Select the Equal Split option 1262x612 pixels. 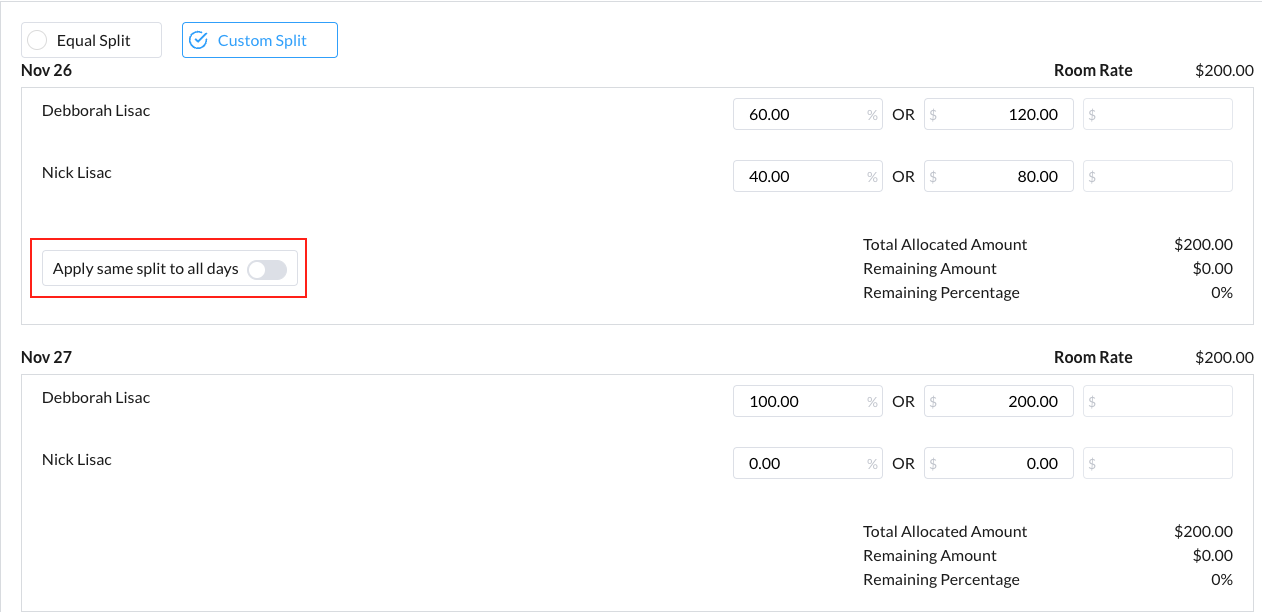pyautogui.click(x=91, y=41)
